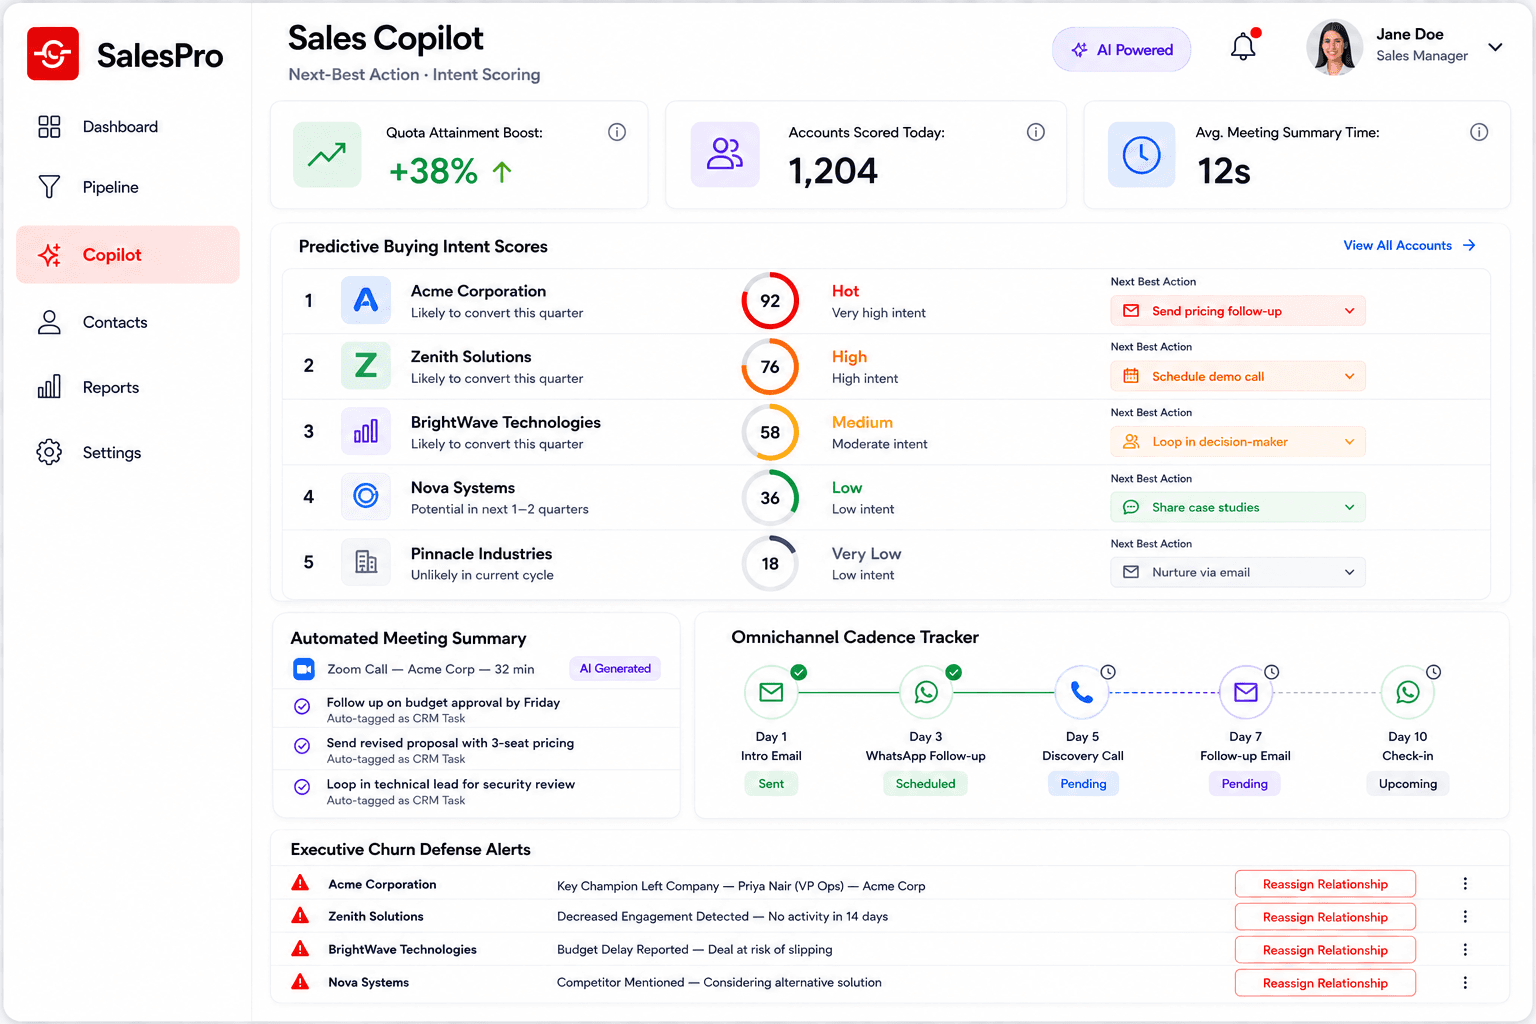This screenshot has height=1024, width=1536.
Task: Click Jane Doe's profile photo
Action: (1334, 47)
